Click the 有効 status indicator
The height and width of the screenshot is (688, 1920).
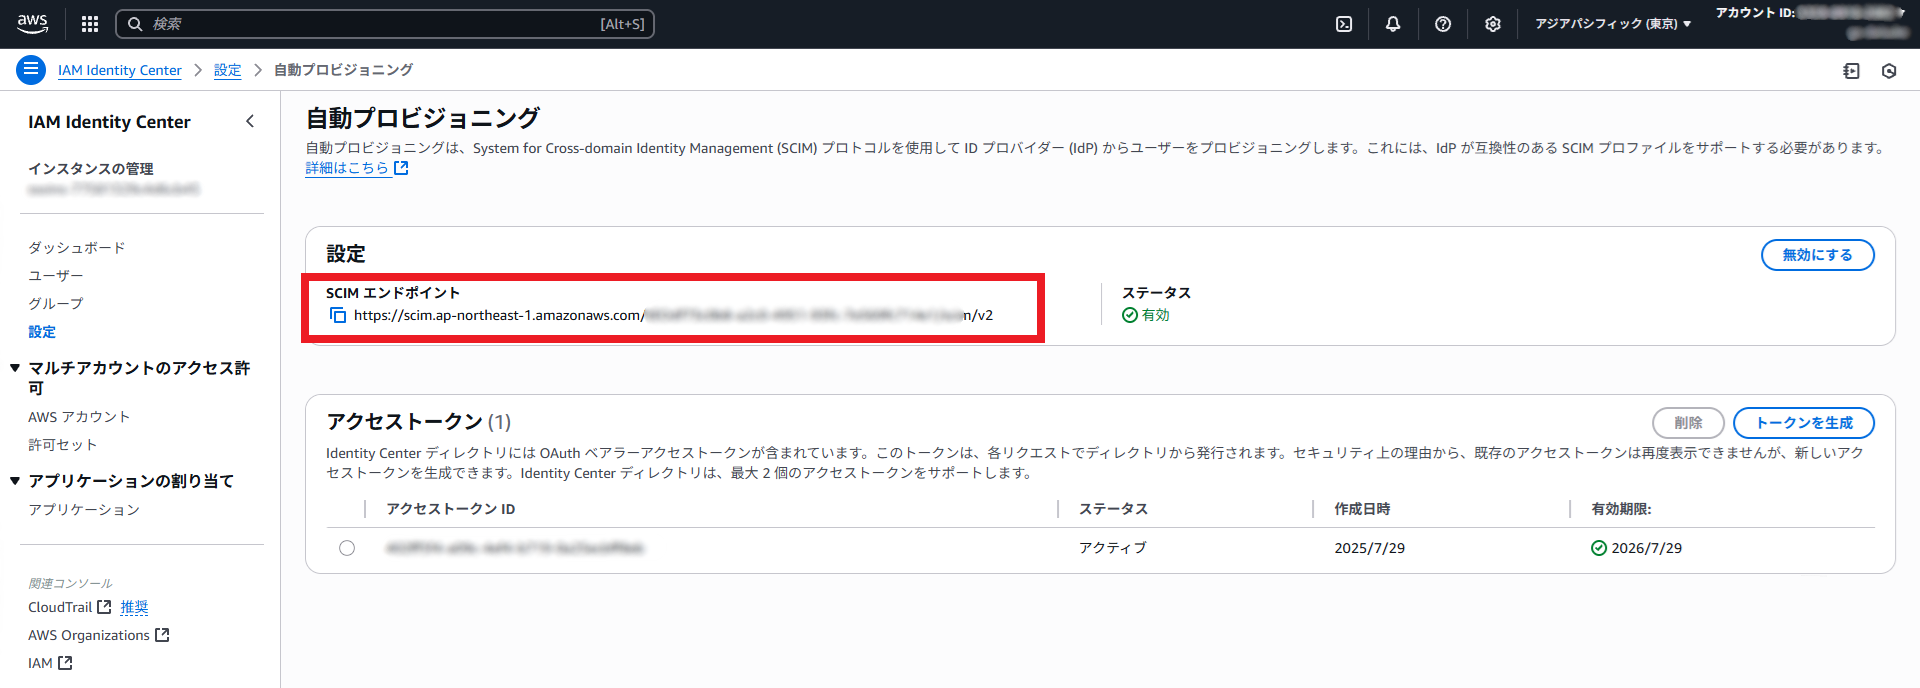1146,315
